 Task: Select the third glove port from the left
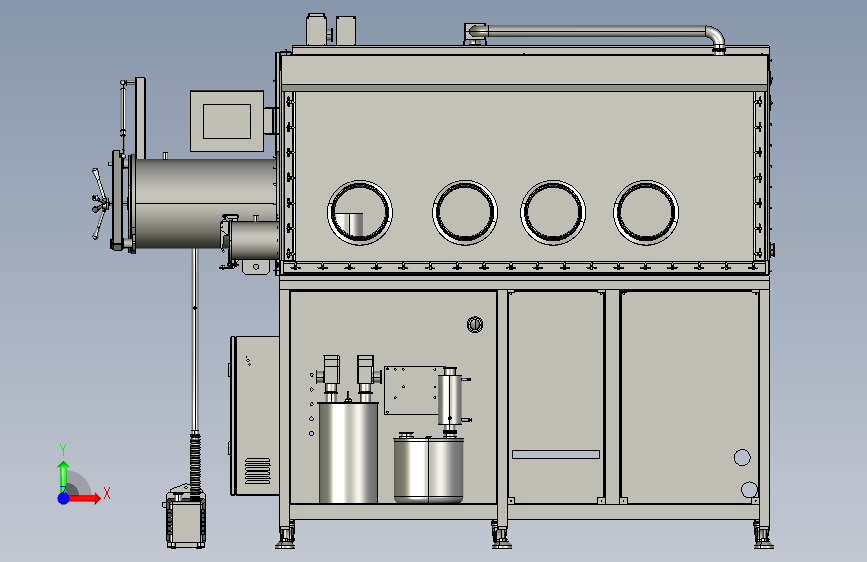click(x=553, y=212)
